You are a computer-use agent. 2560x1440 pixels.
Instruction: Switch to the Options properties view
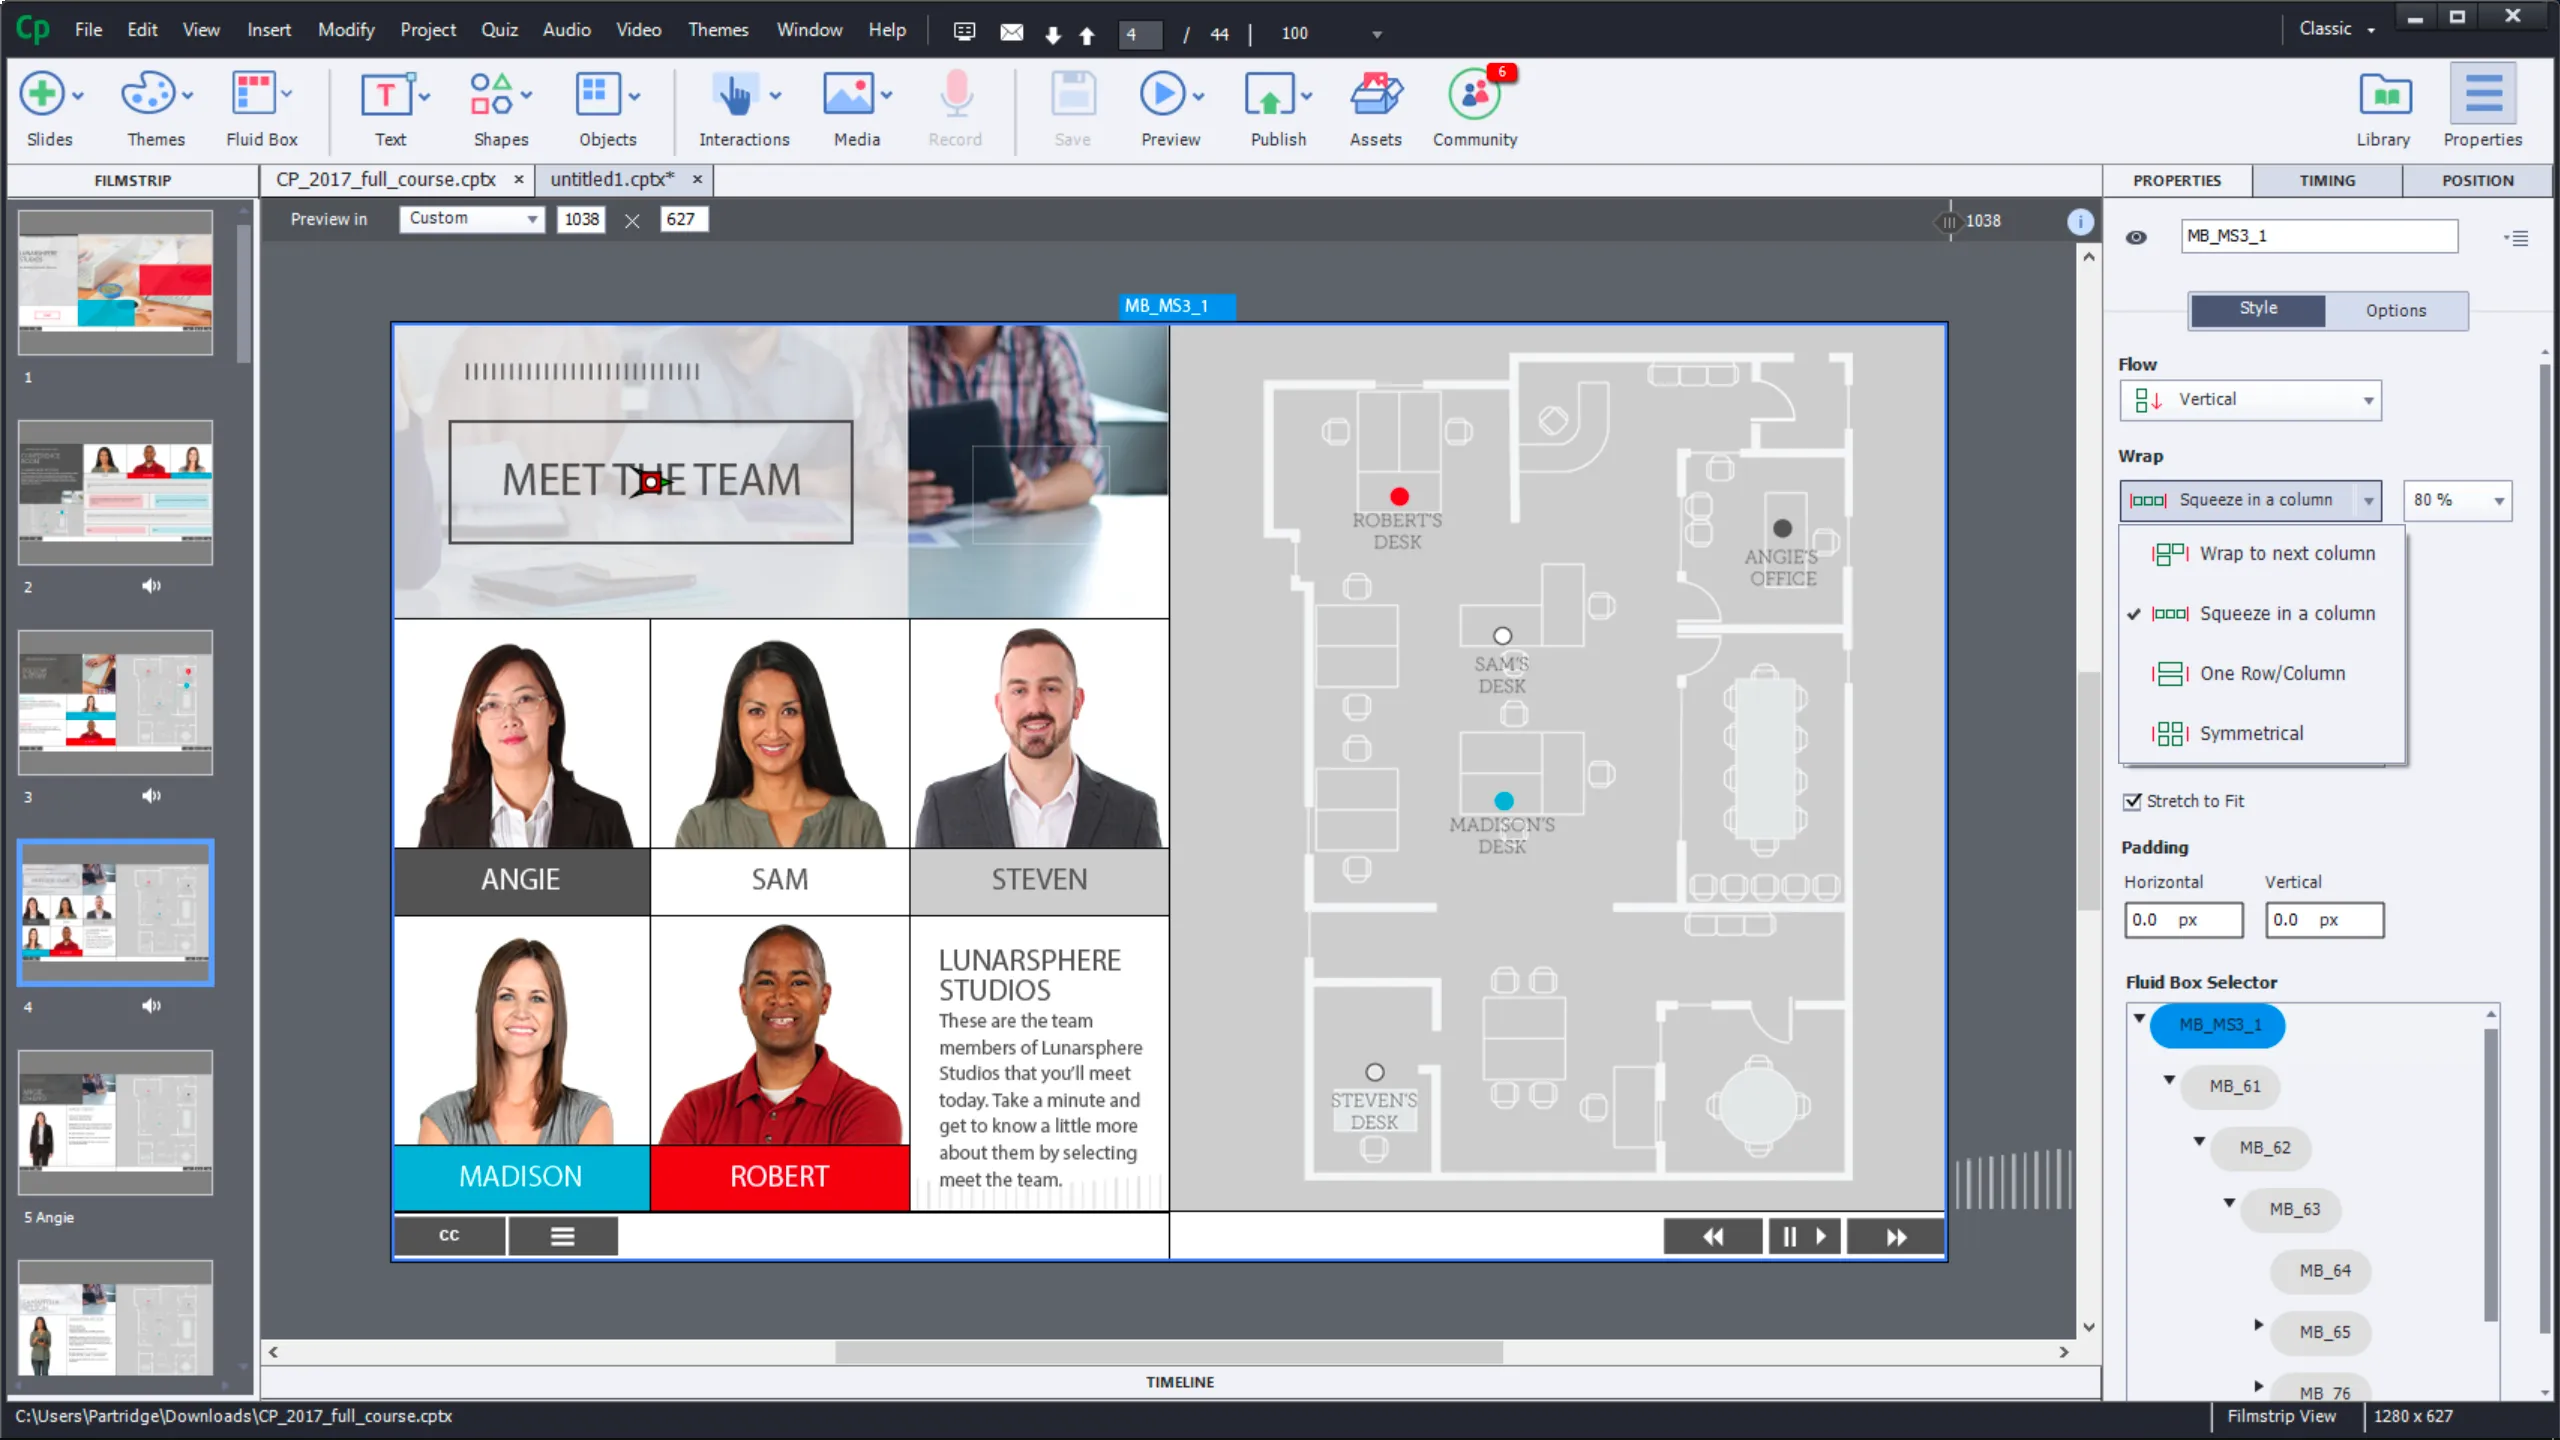click(x=2396, y=310)
